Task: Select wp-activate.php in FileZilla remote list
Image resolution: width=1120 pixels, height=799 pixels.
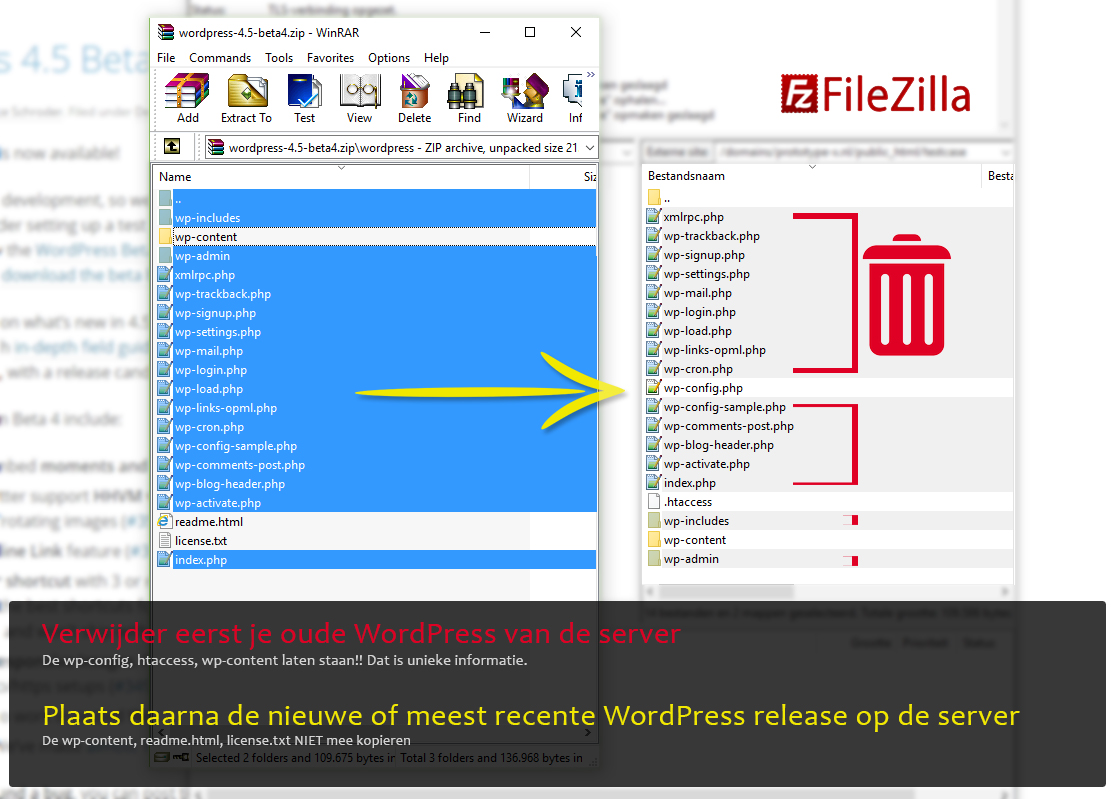Action: click(x=828, y=464)
